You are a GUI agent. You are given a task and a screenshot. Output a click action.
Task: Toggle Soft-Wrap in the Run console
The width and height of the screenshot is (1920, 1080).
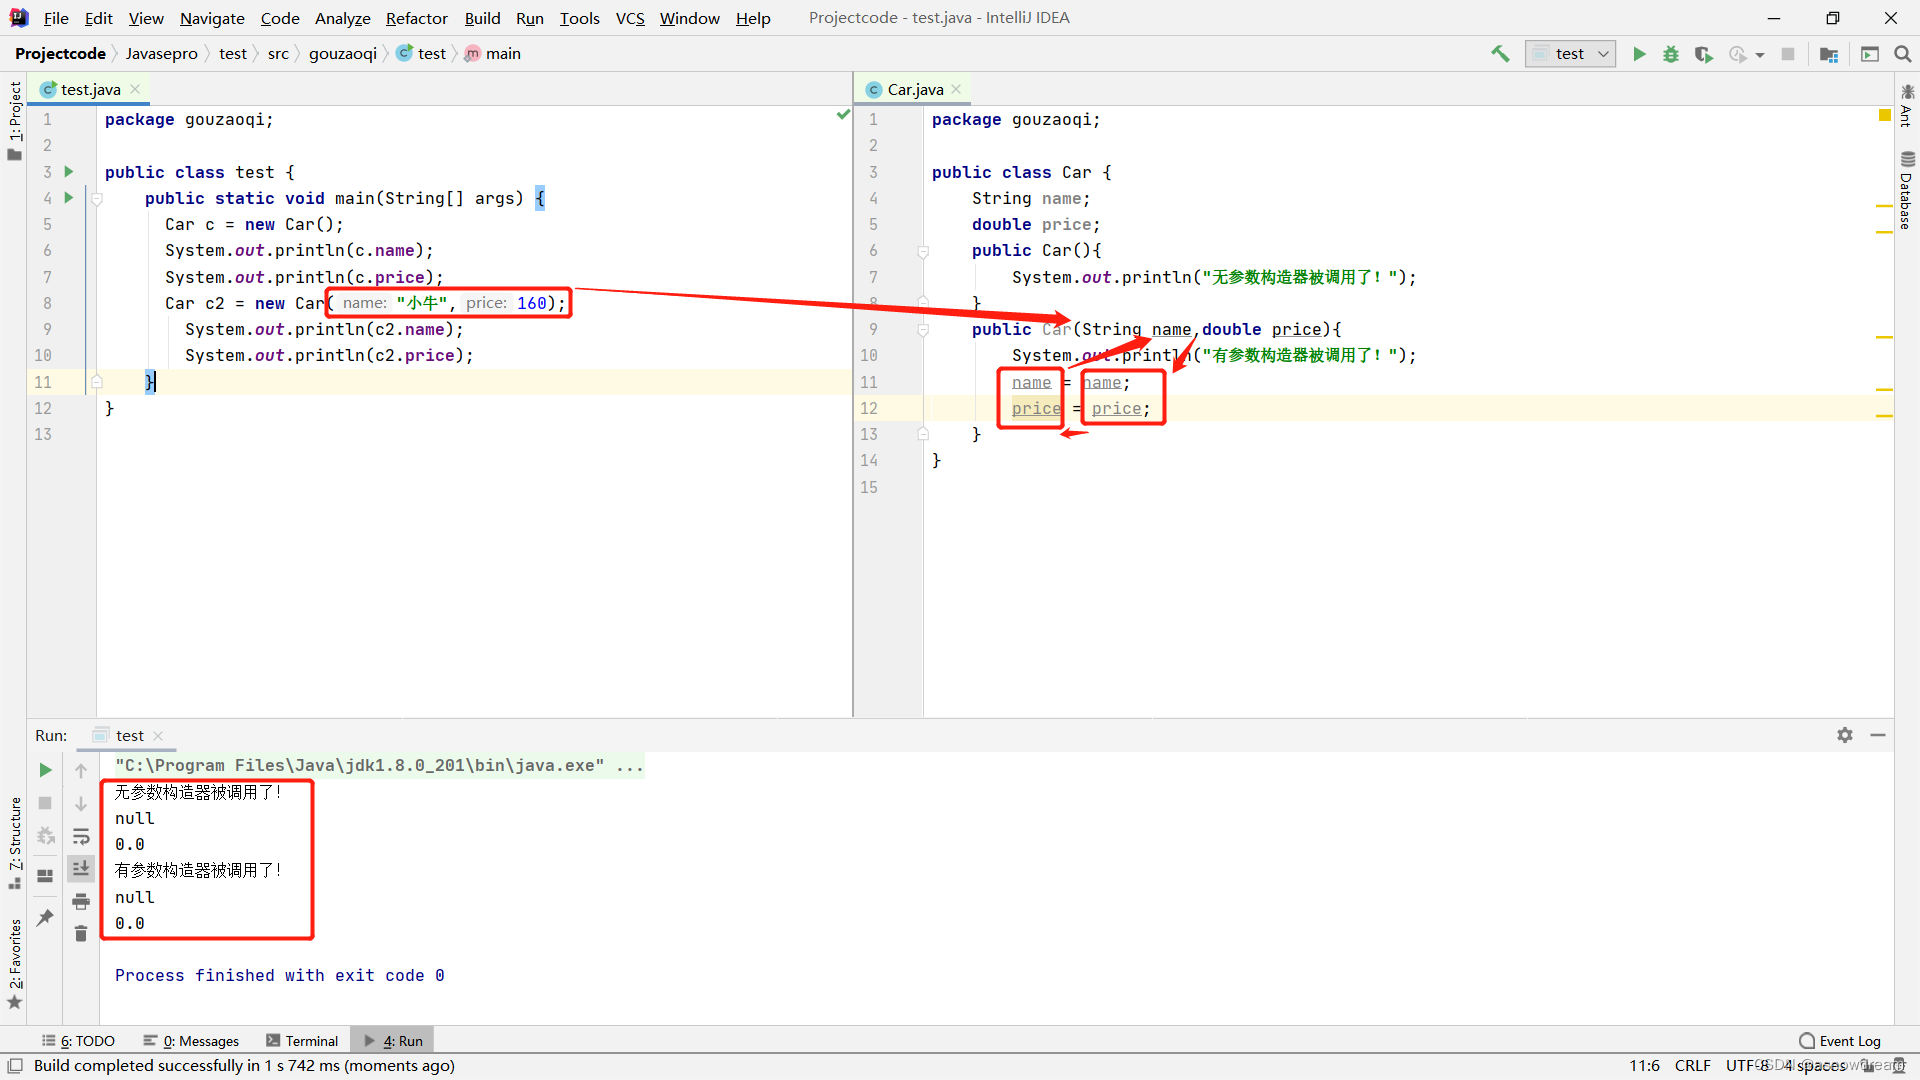click(81, 836)
